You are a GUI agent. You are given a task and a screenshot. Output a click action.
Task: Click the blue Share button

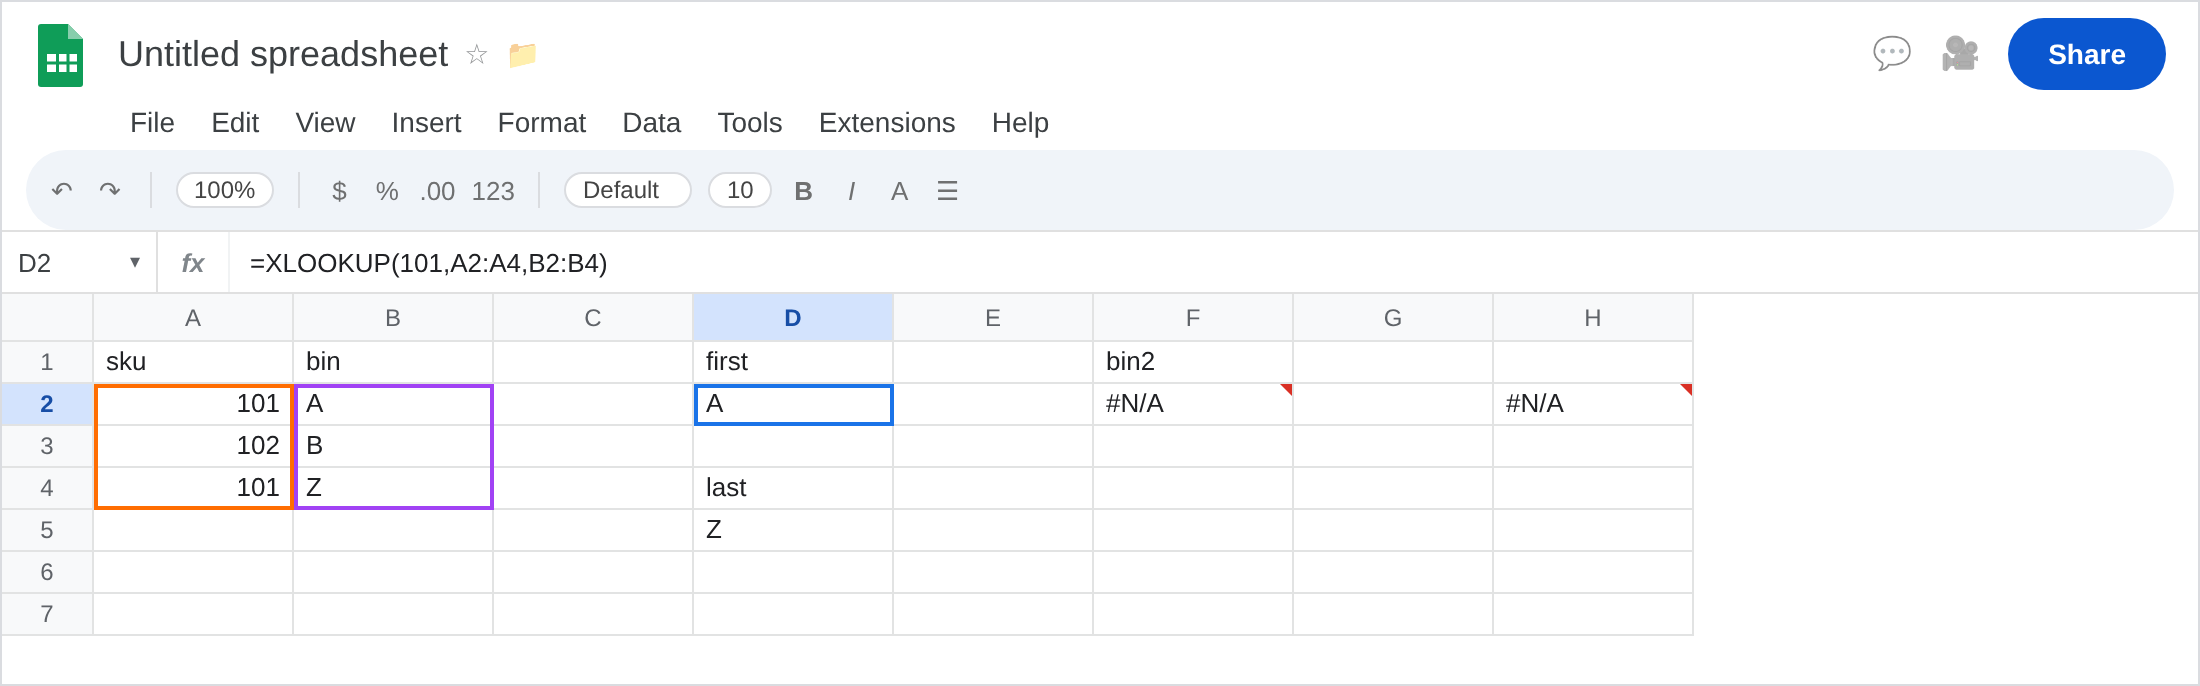2087,54
